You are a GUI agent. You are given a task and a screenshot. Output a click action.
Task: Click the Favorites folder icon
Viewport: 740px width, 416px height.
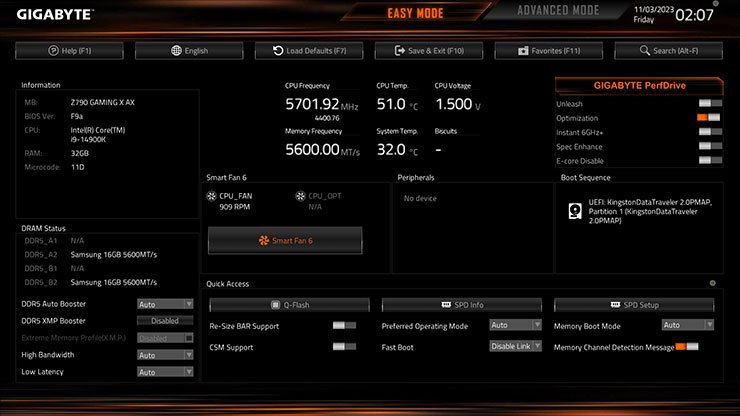[524, 51]
